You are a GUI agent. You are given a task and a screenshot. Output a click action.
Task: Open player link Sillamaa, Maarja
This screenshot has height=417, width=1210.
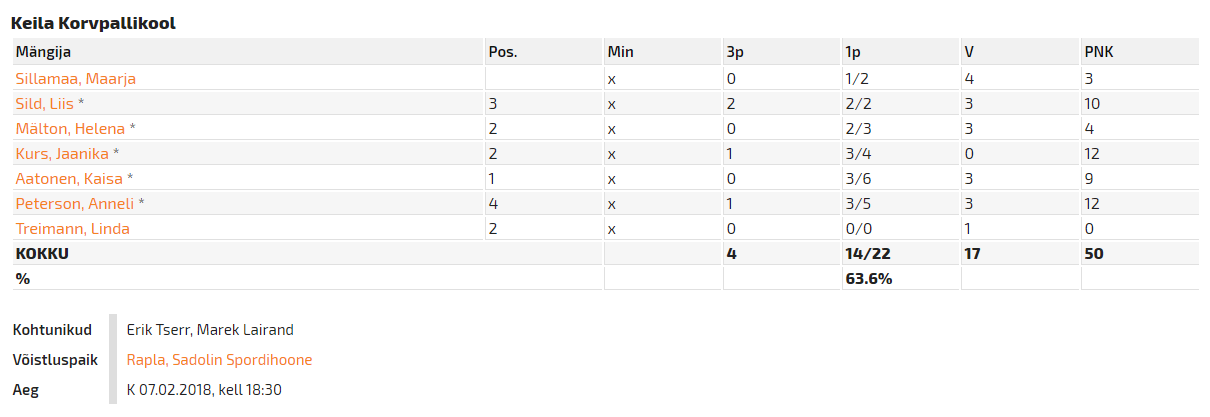75,79
